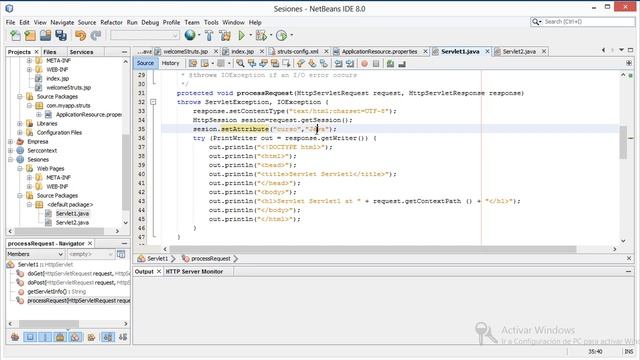Click the Save All toolbar icon
This screenshot has width=640, height=360.
[x=61, y=36]
